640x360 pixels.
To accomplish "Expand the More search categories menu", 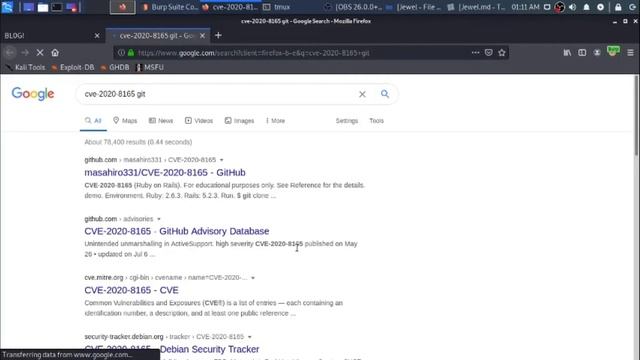I will pyautogui.click(x=276, y=121).
